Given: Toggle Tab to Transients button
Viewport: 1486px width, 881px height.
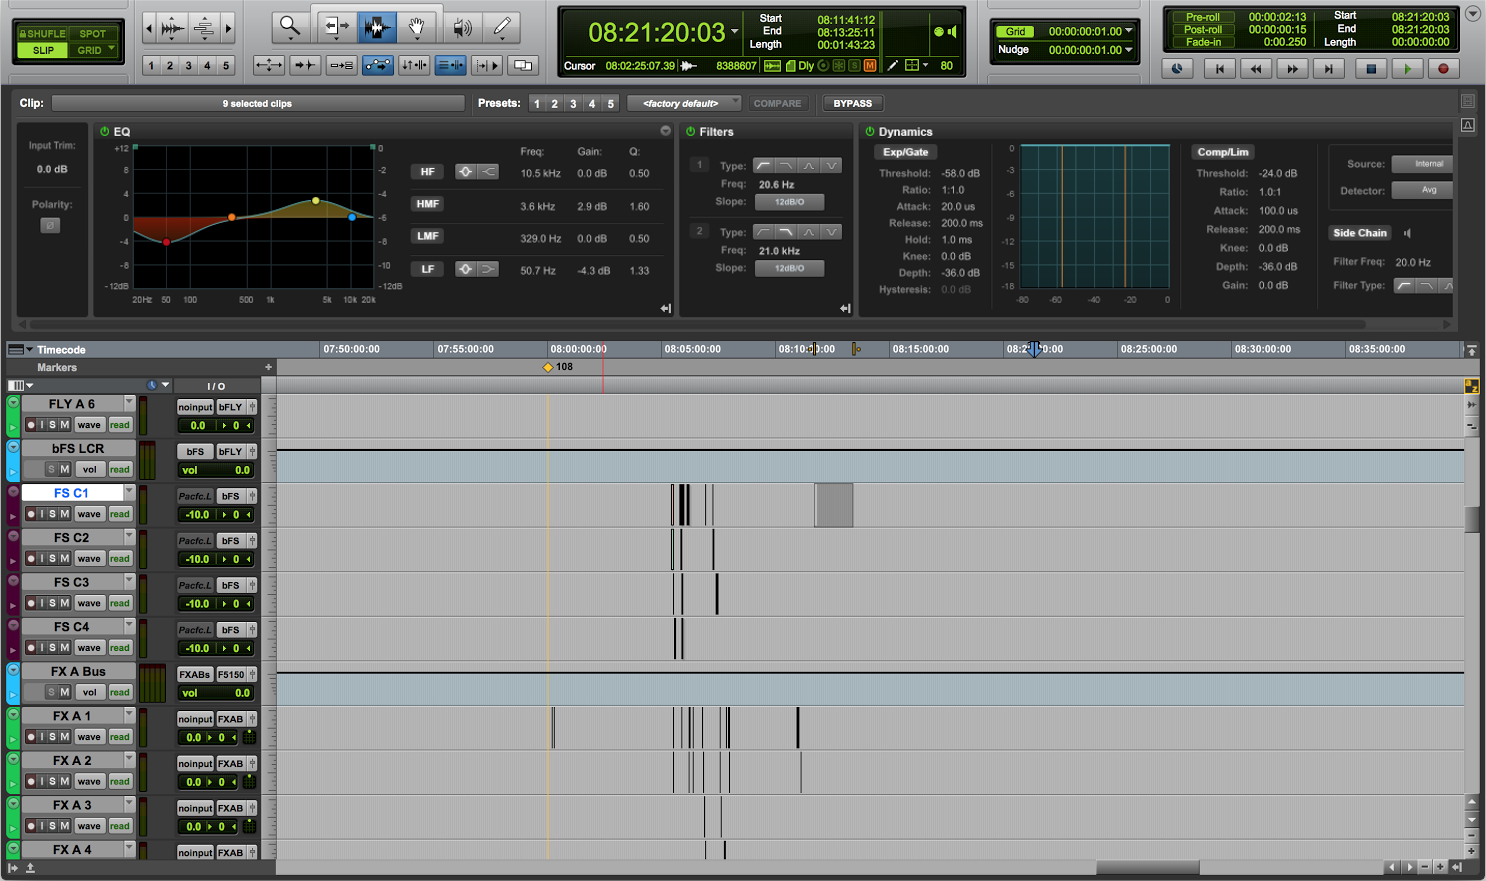Looking at the screenshot, I should (305, 65).
